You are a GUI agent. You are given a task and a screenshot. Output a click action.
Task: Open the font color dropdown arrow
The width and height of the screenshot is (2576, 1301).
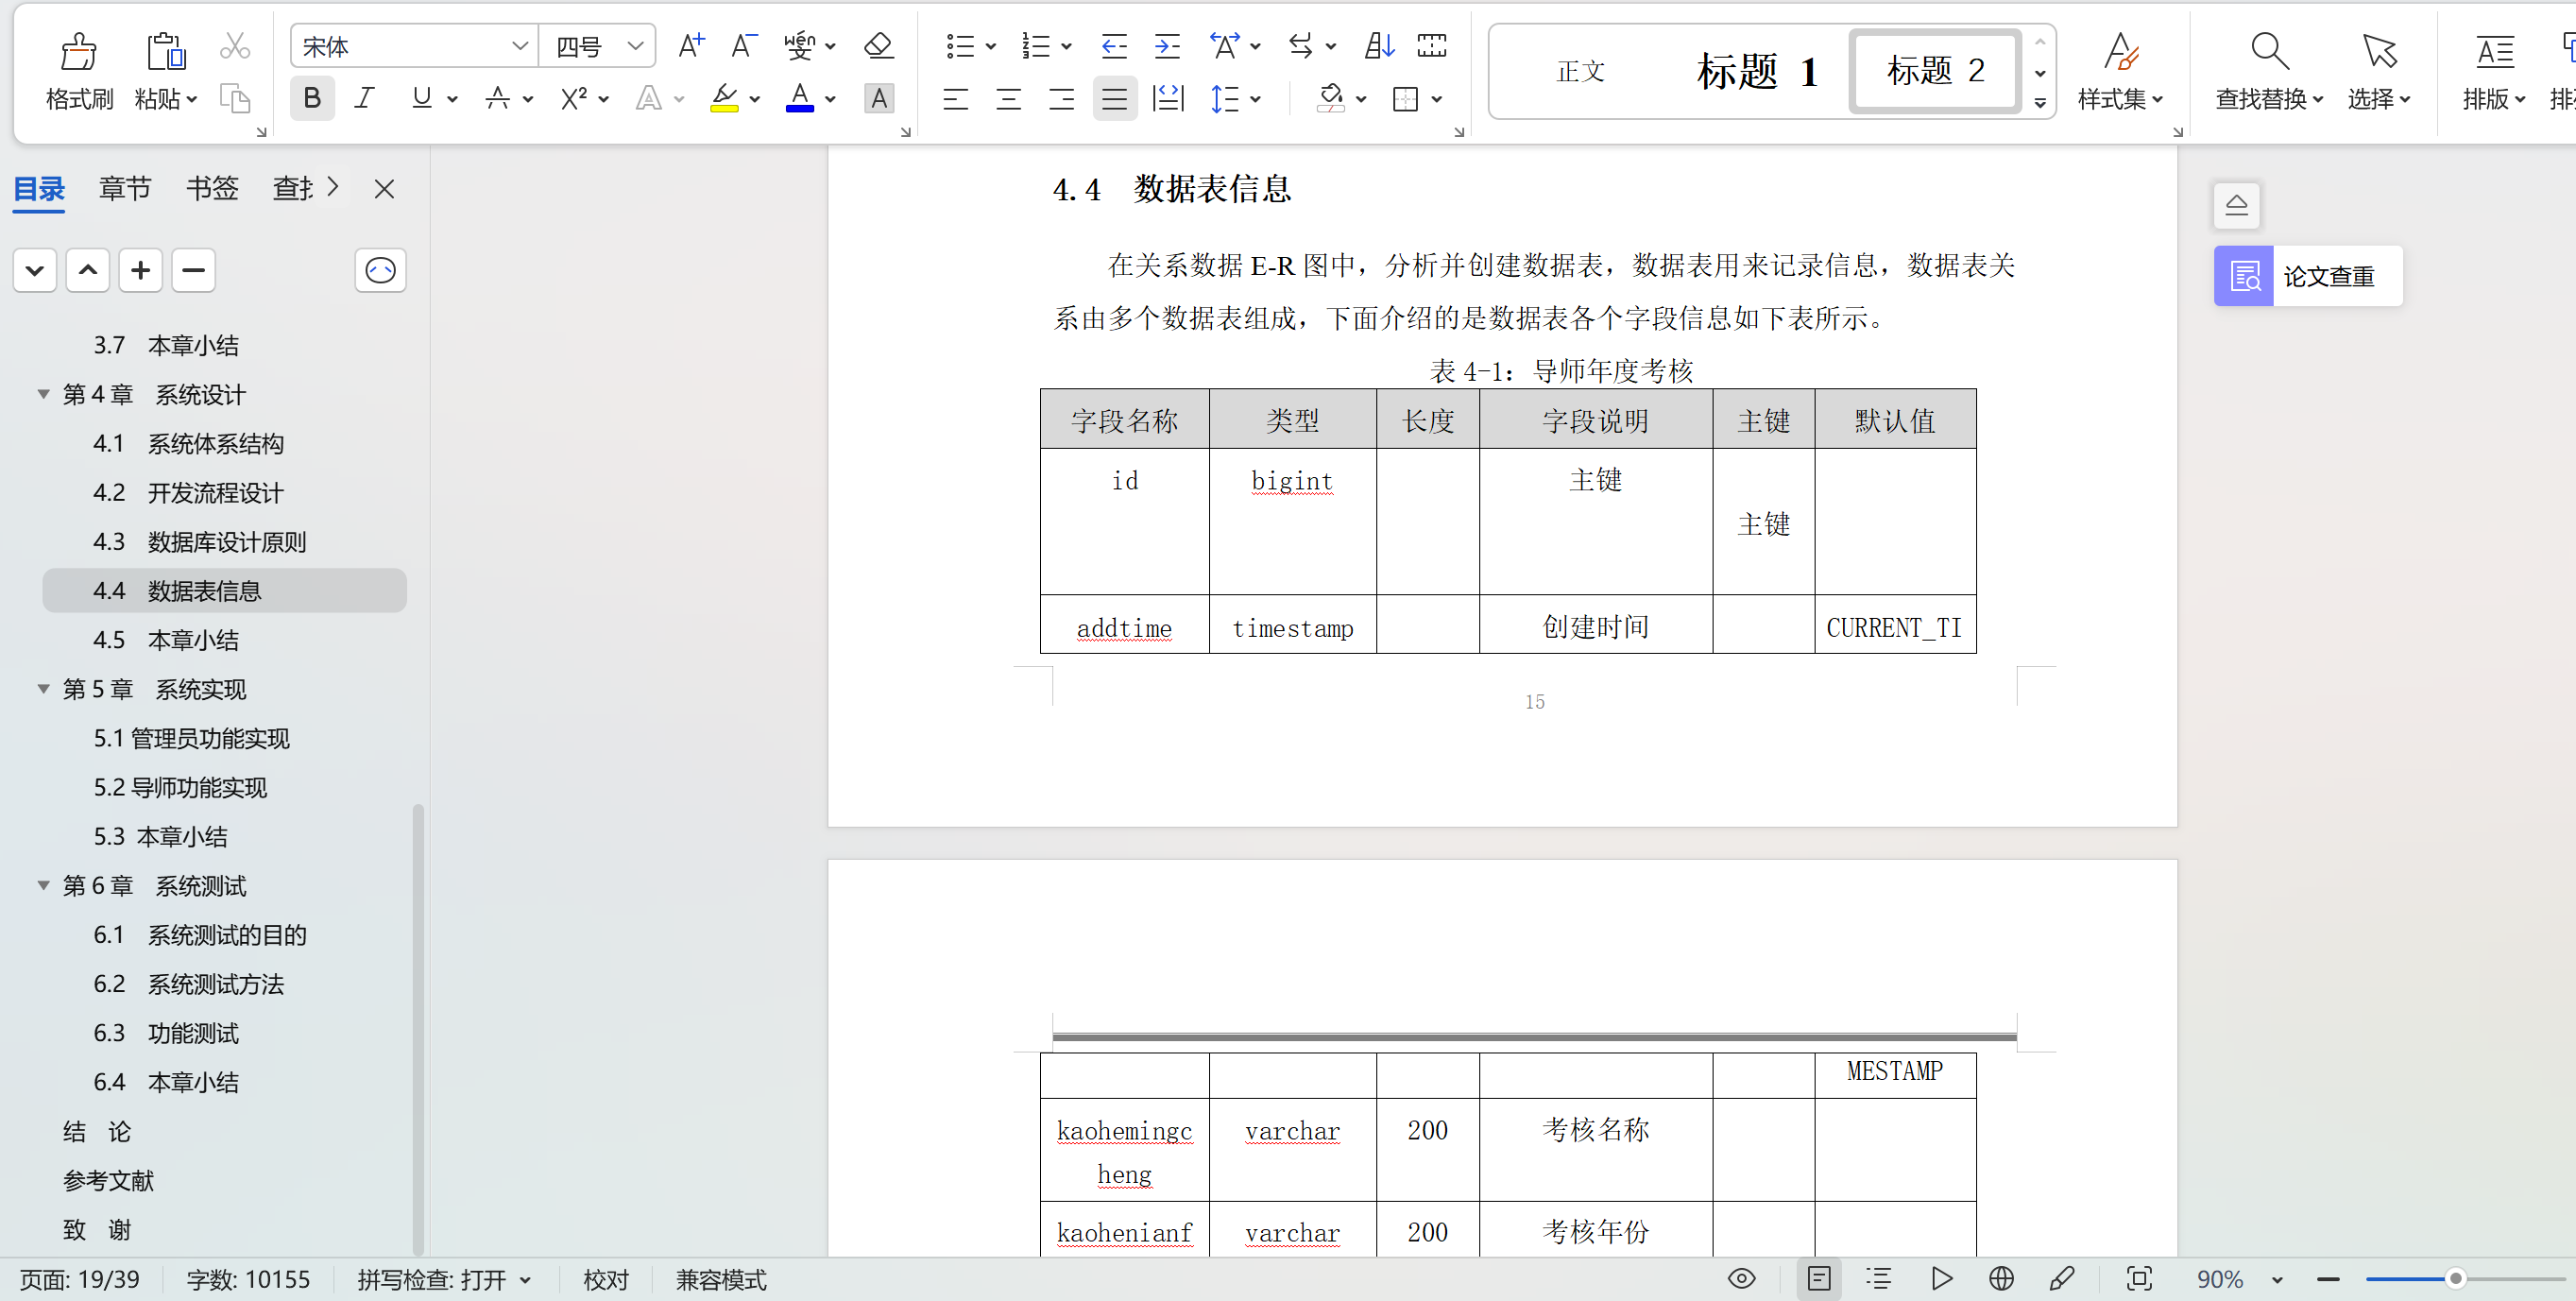click(x=831, y=99)
